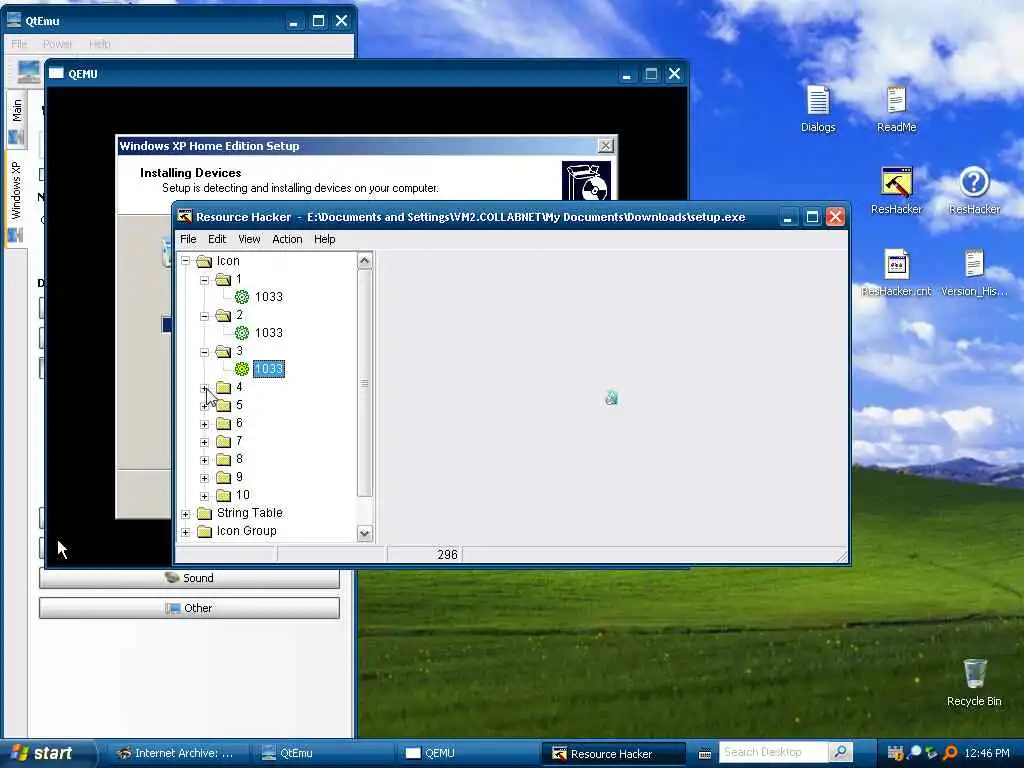Click the Installing Devices heading
The width and height of the screenshot is (1024, 768).
pos(191,173)
